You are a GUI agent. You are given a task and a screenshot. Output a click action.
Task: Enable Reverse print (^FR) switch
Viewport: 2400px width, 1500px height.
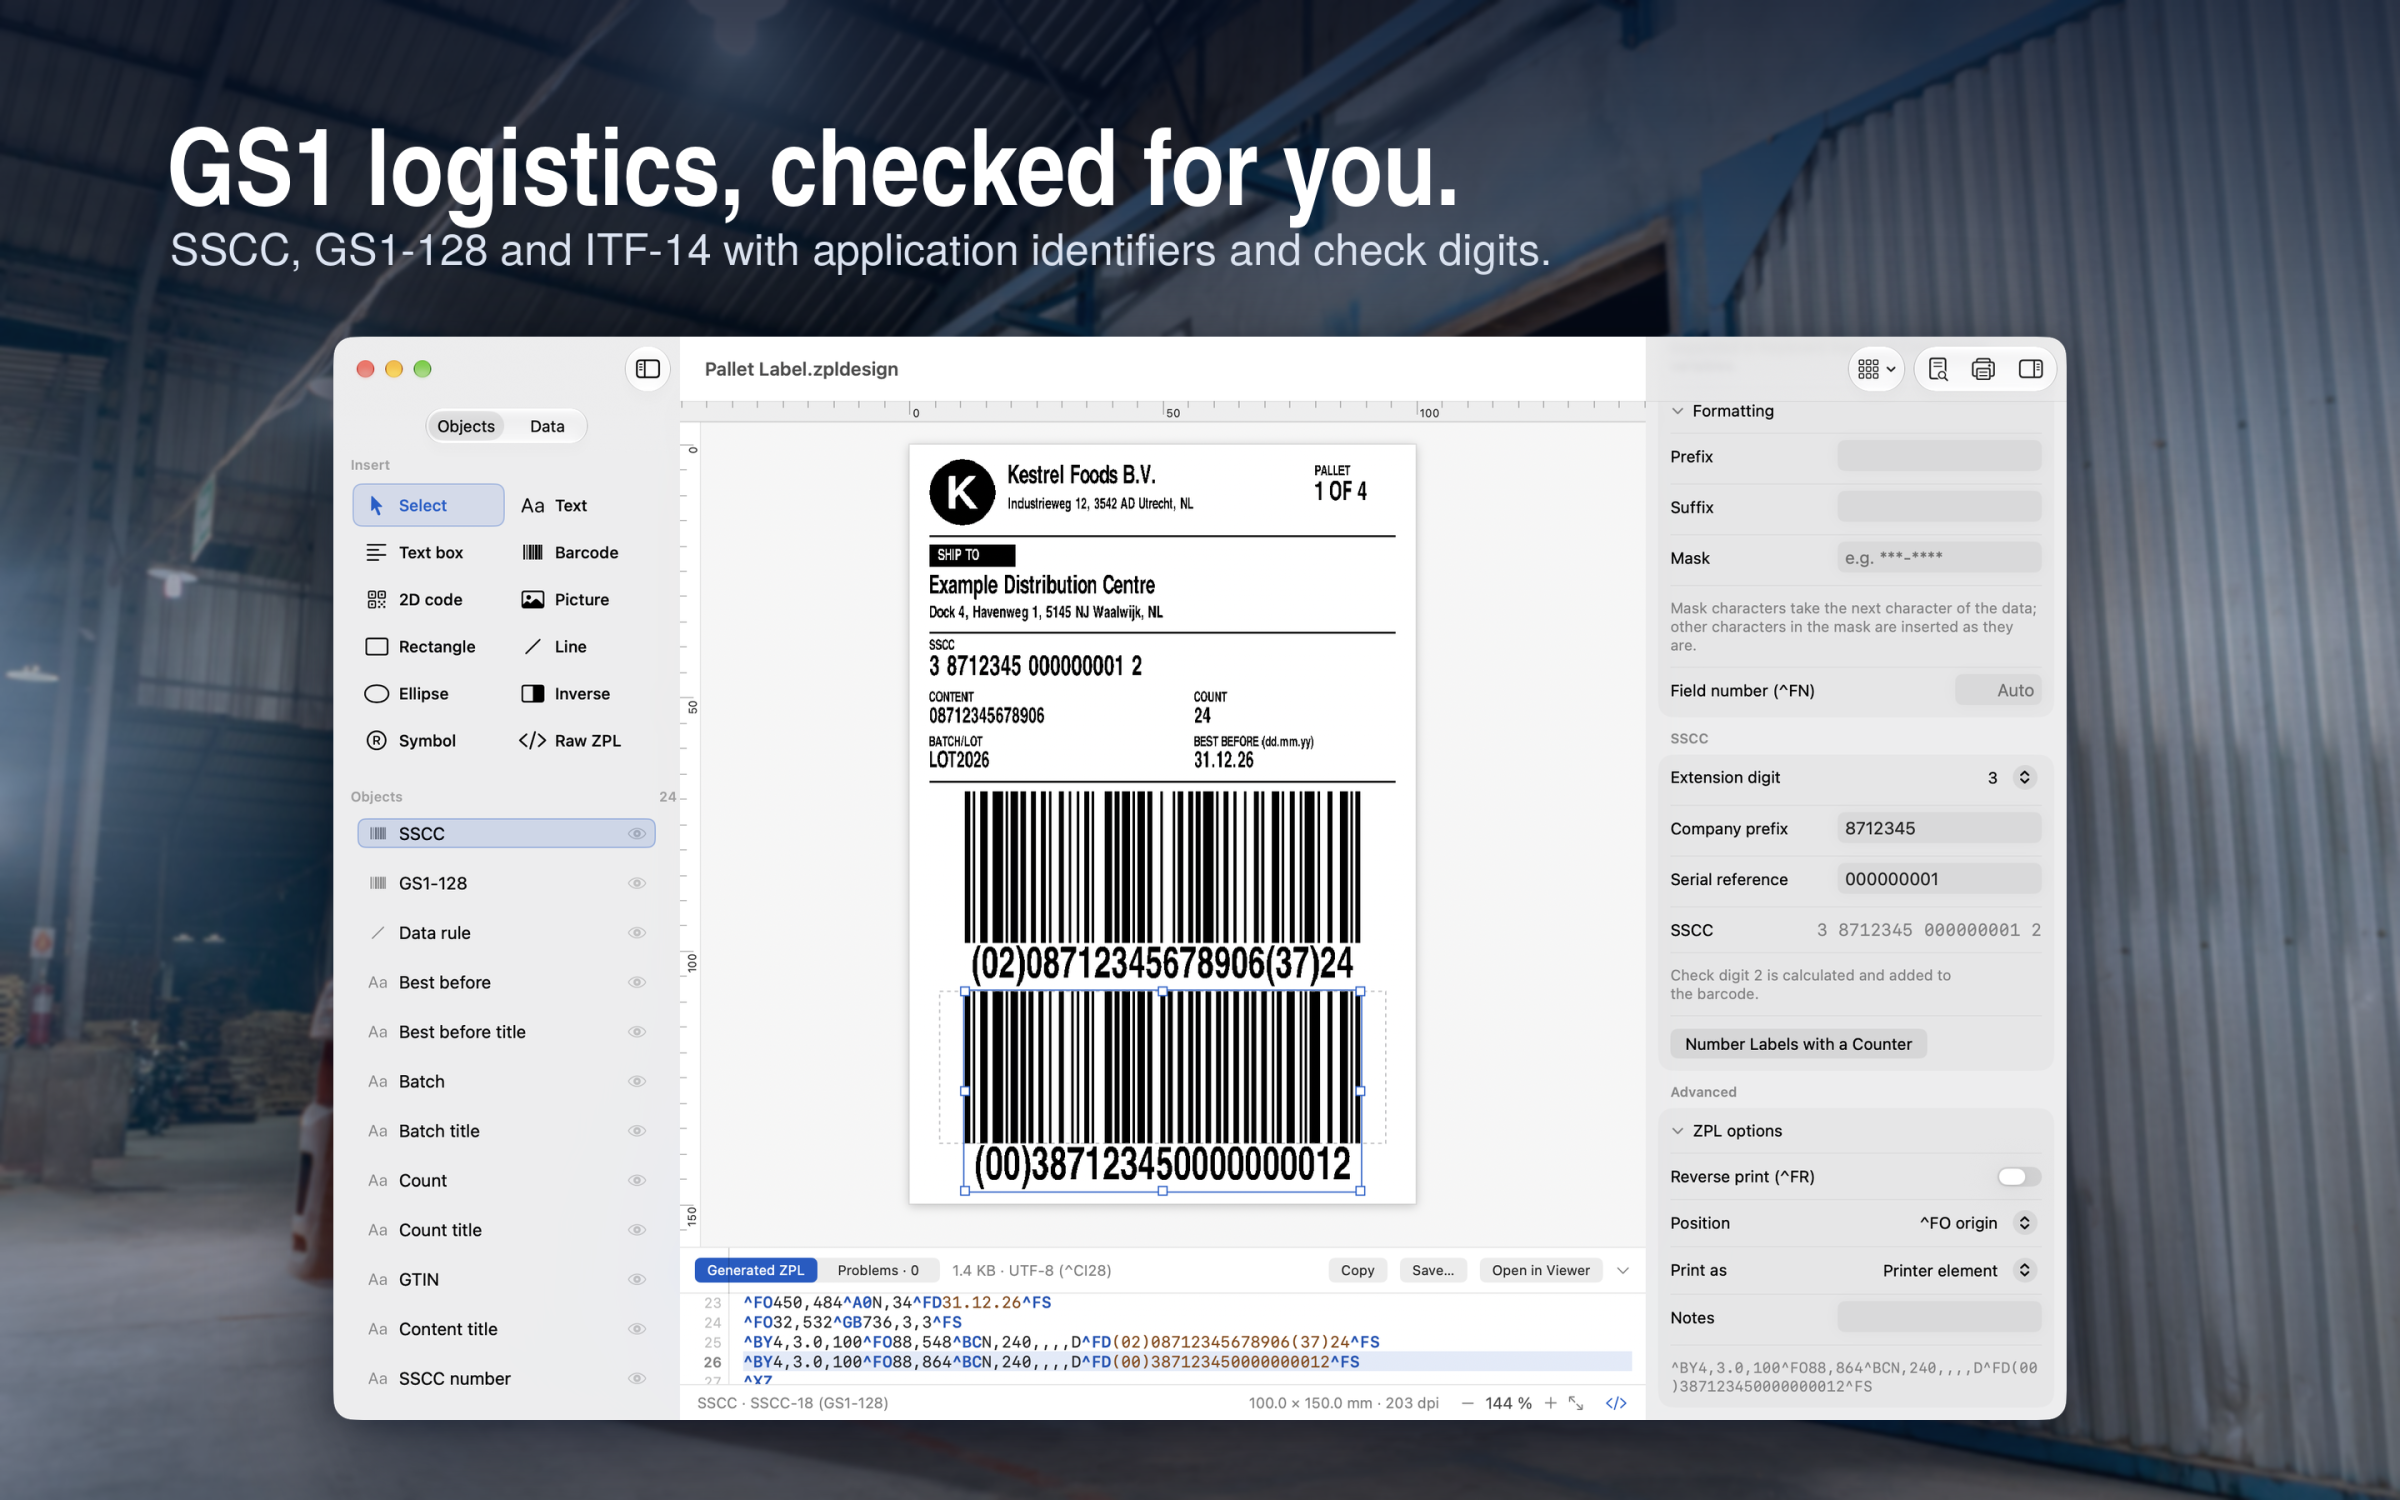coord(2018,1176)
